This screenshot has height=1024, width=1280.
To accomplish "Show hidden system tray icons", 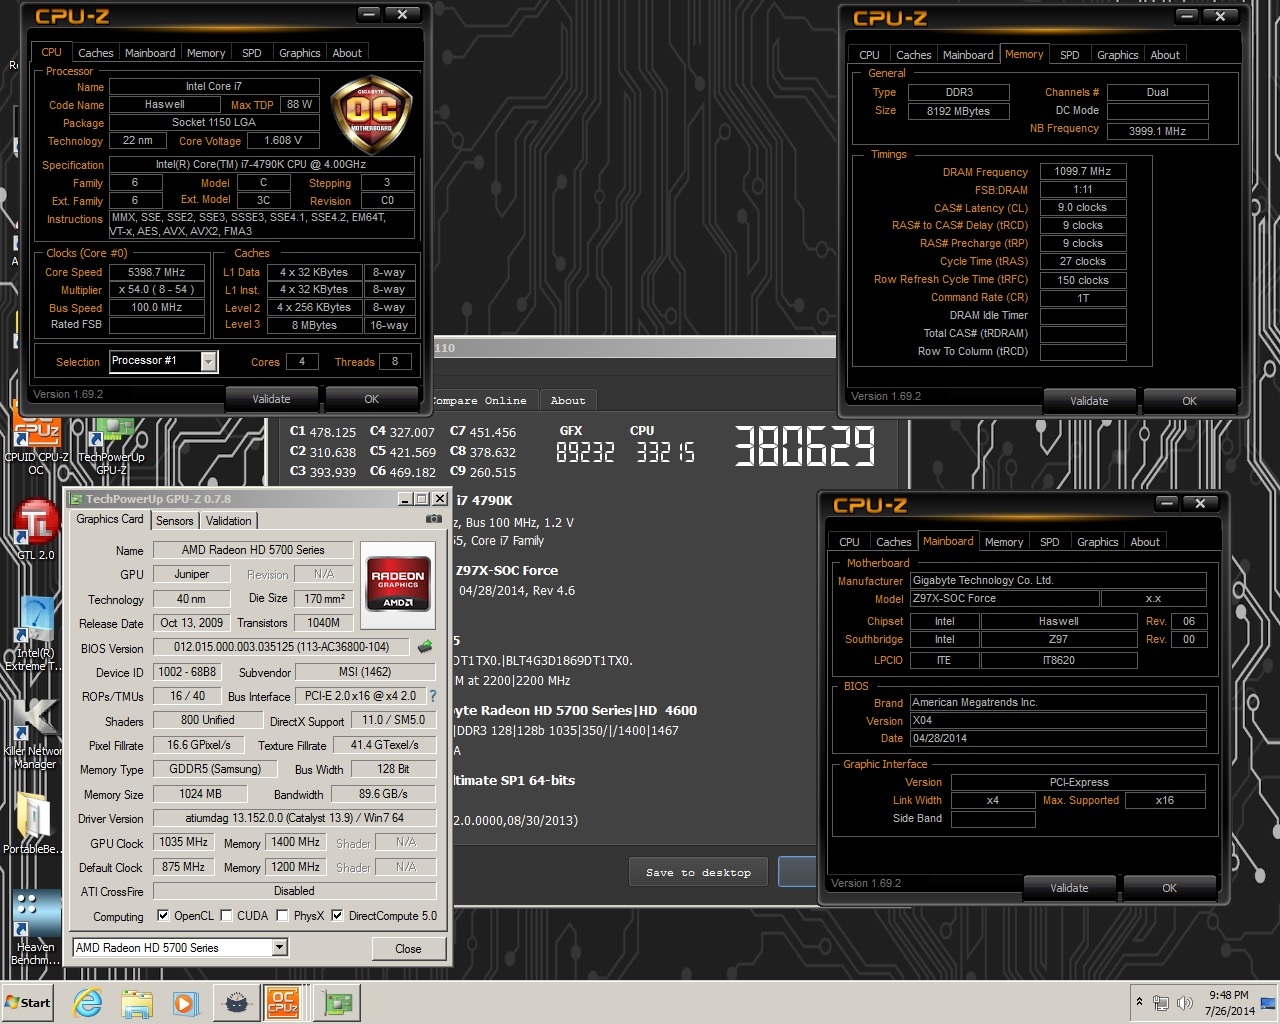I will [1139, 1002].
